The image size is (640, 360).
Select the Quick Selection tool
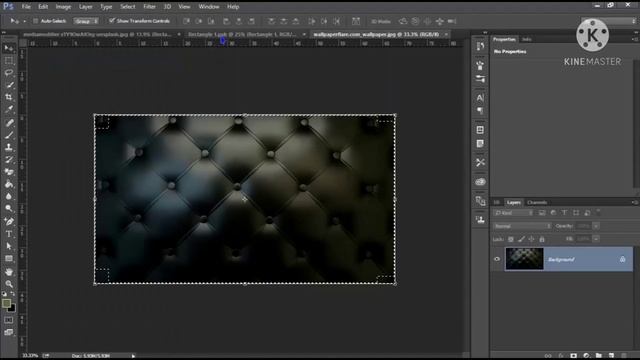tap(9, 85)
